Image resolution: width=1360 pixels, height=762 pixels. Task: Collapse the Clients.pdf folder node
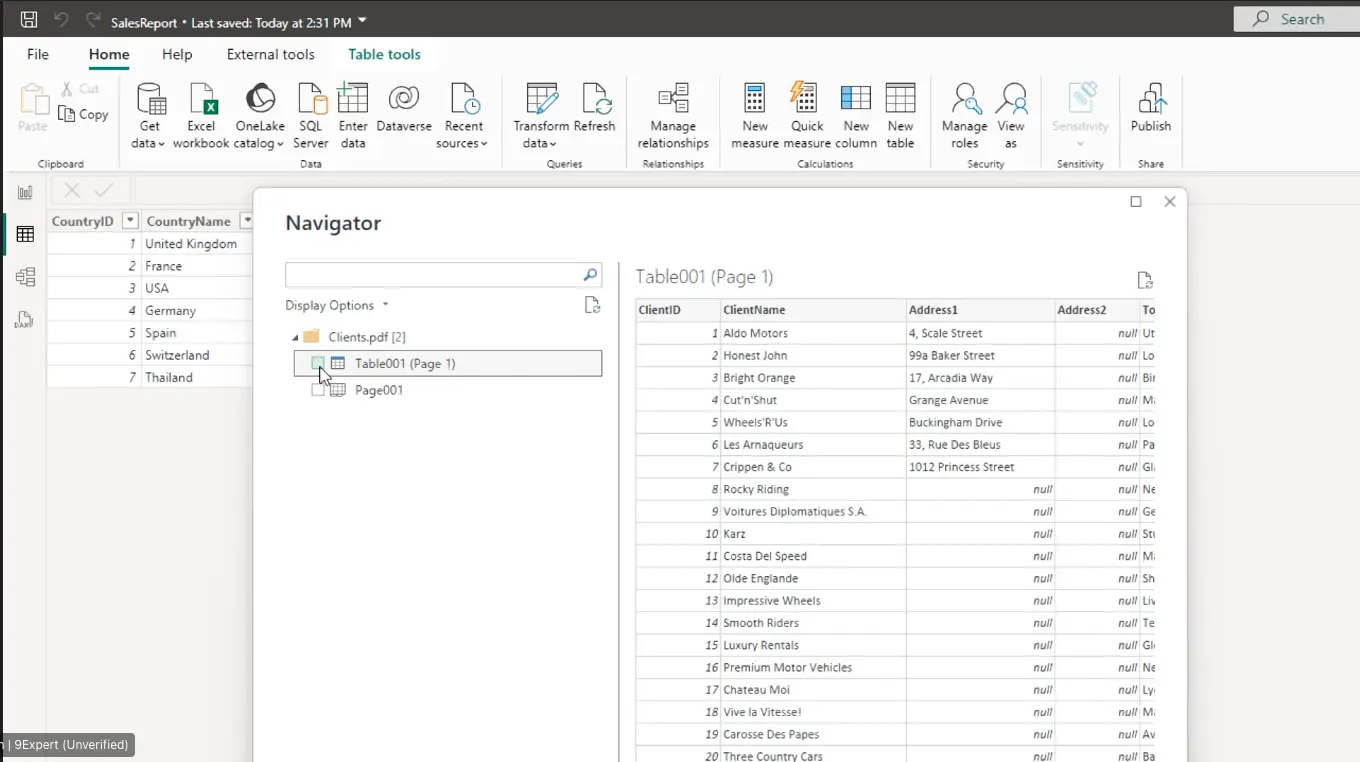[x=295, y=337]
